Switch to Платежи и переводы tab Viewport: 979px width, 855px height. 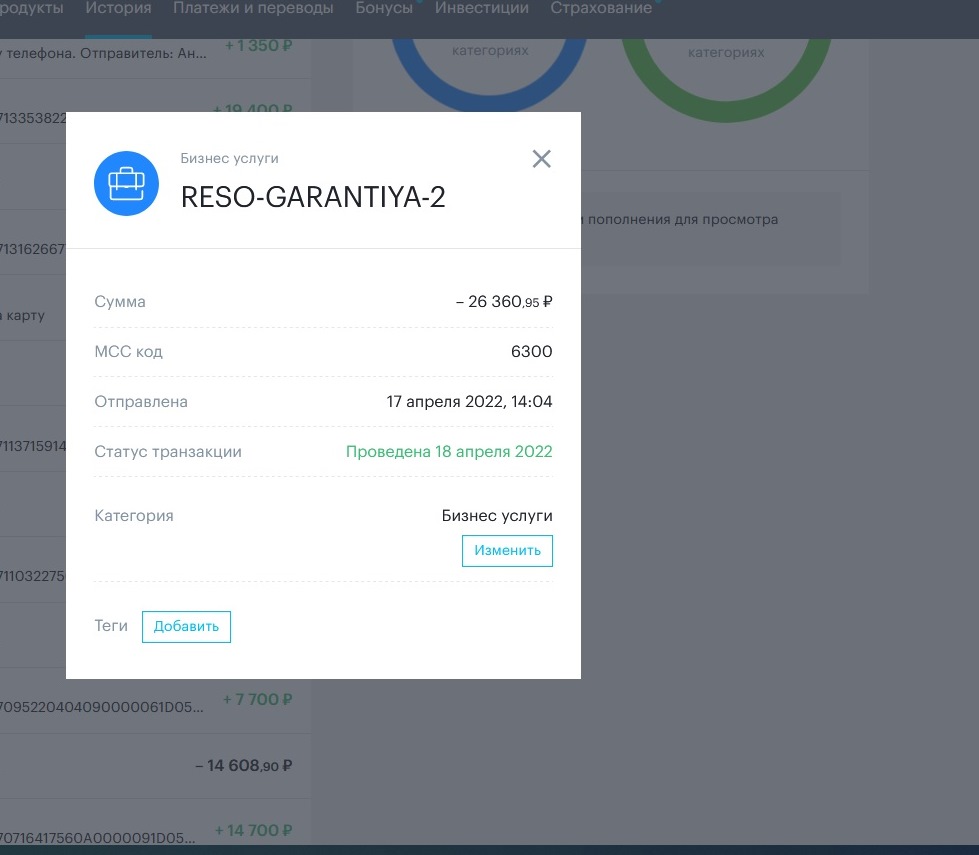pyautogui.click(x=253, y=8)
